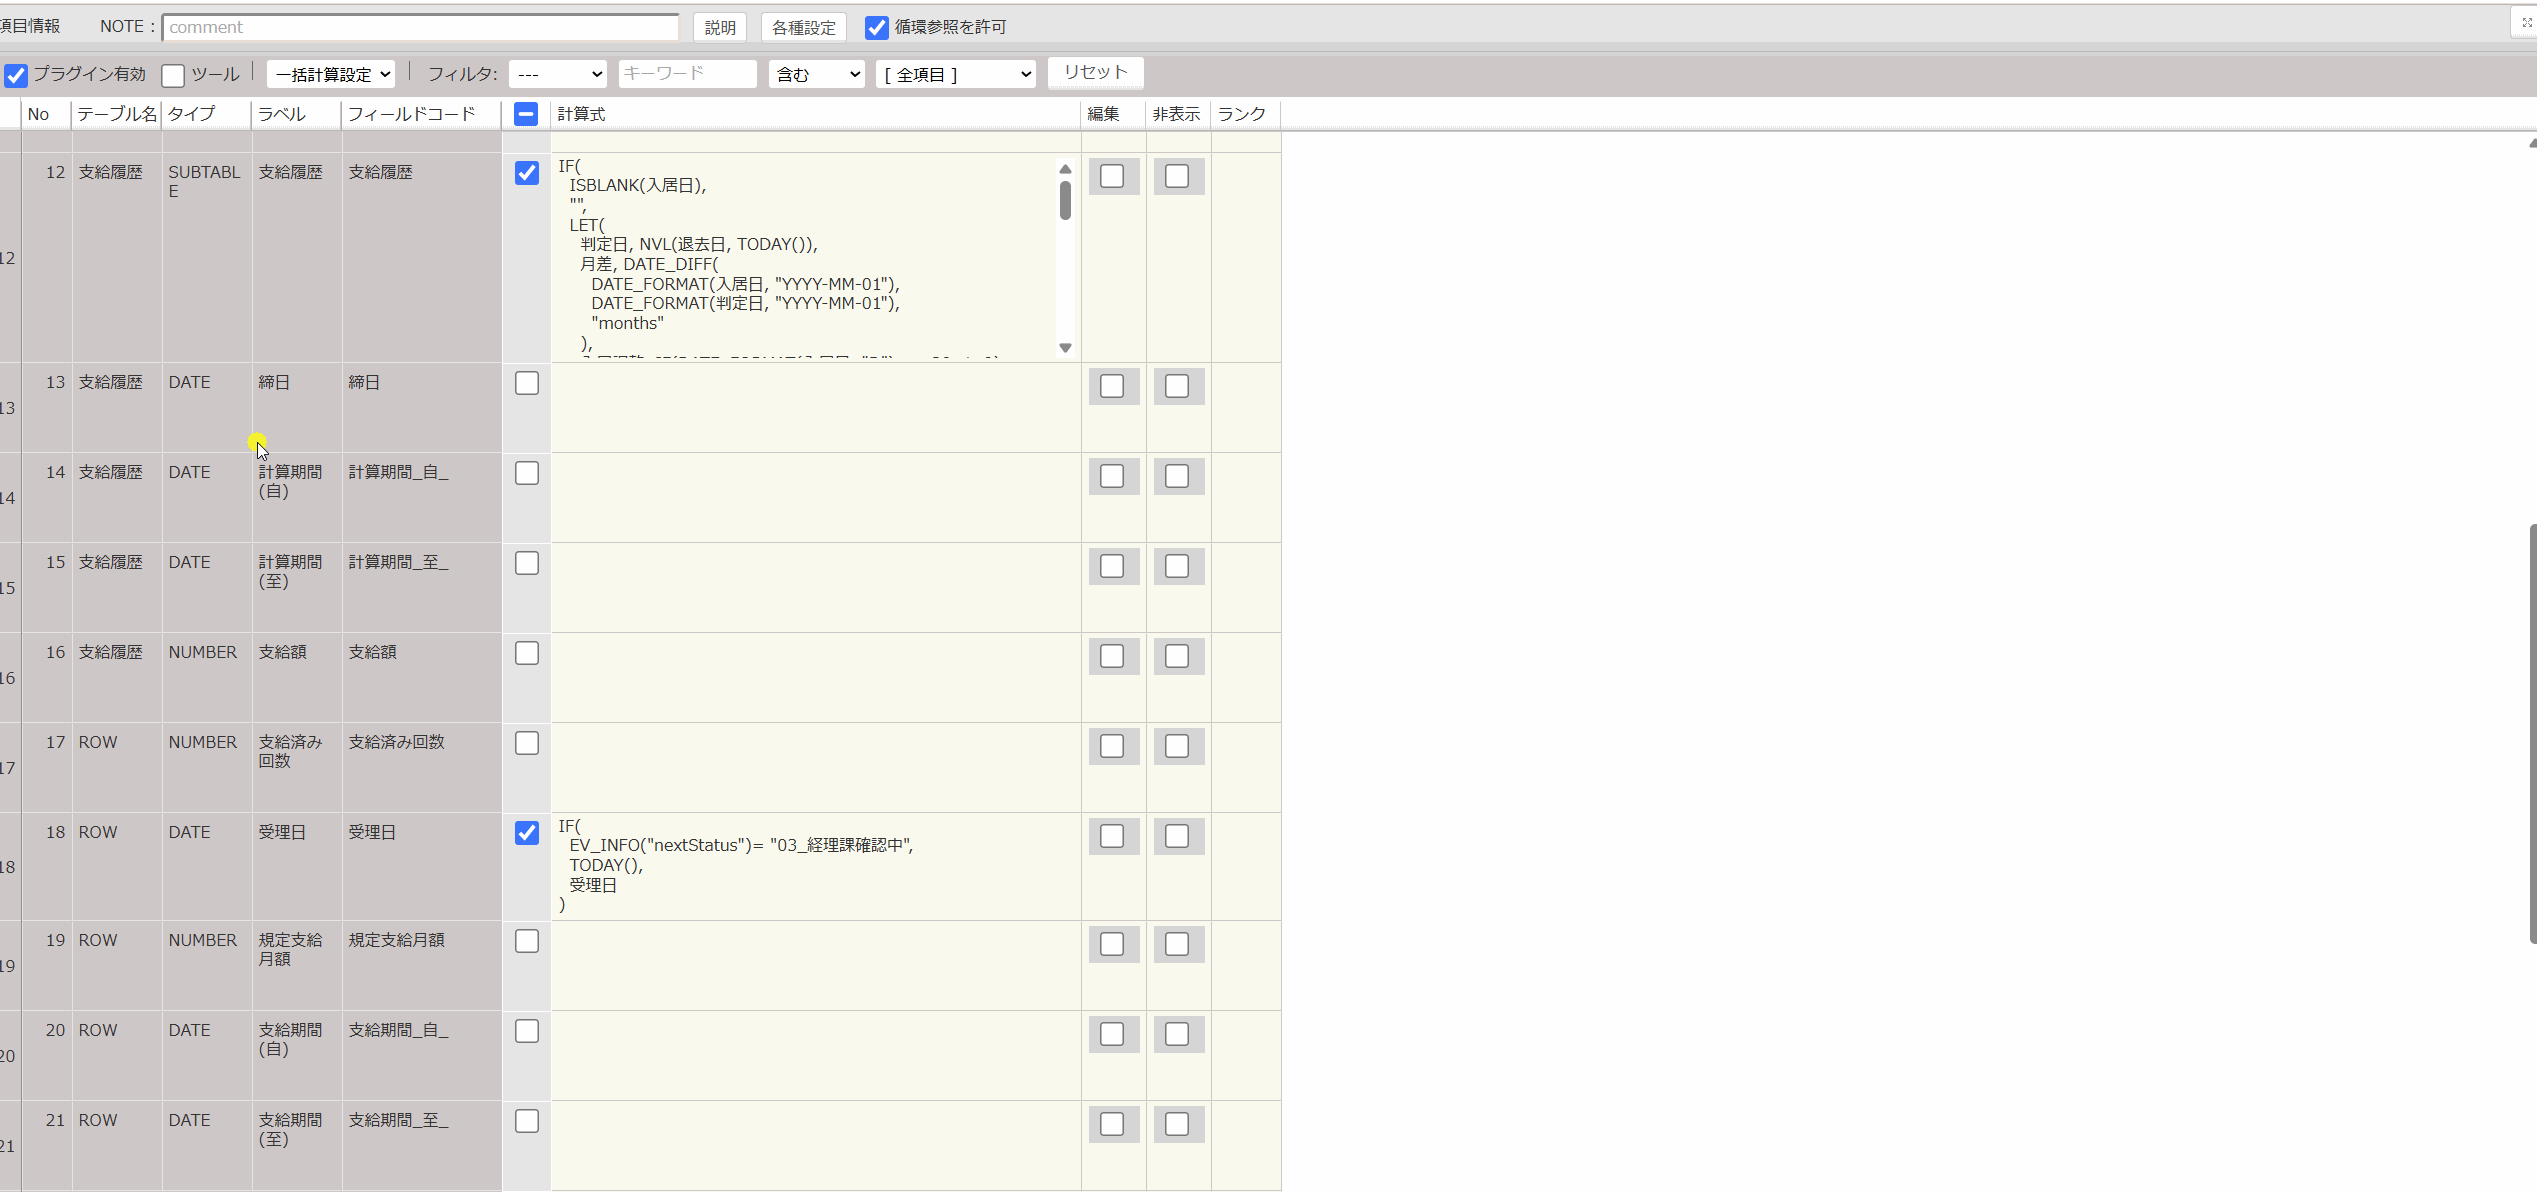This screenshot has width=2537, height=1192.
Task: Click the blue indeterminate select-all checkbox in header
Action: click(525, 114)
